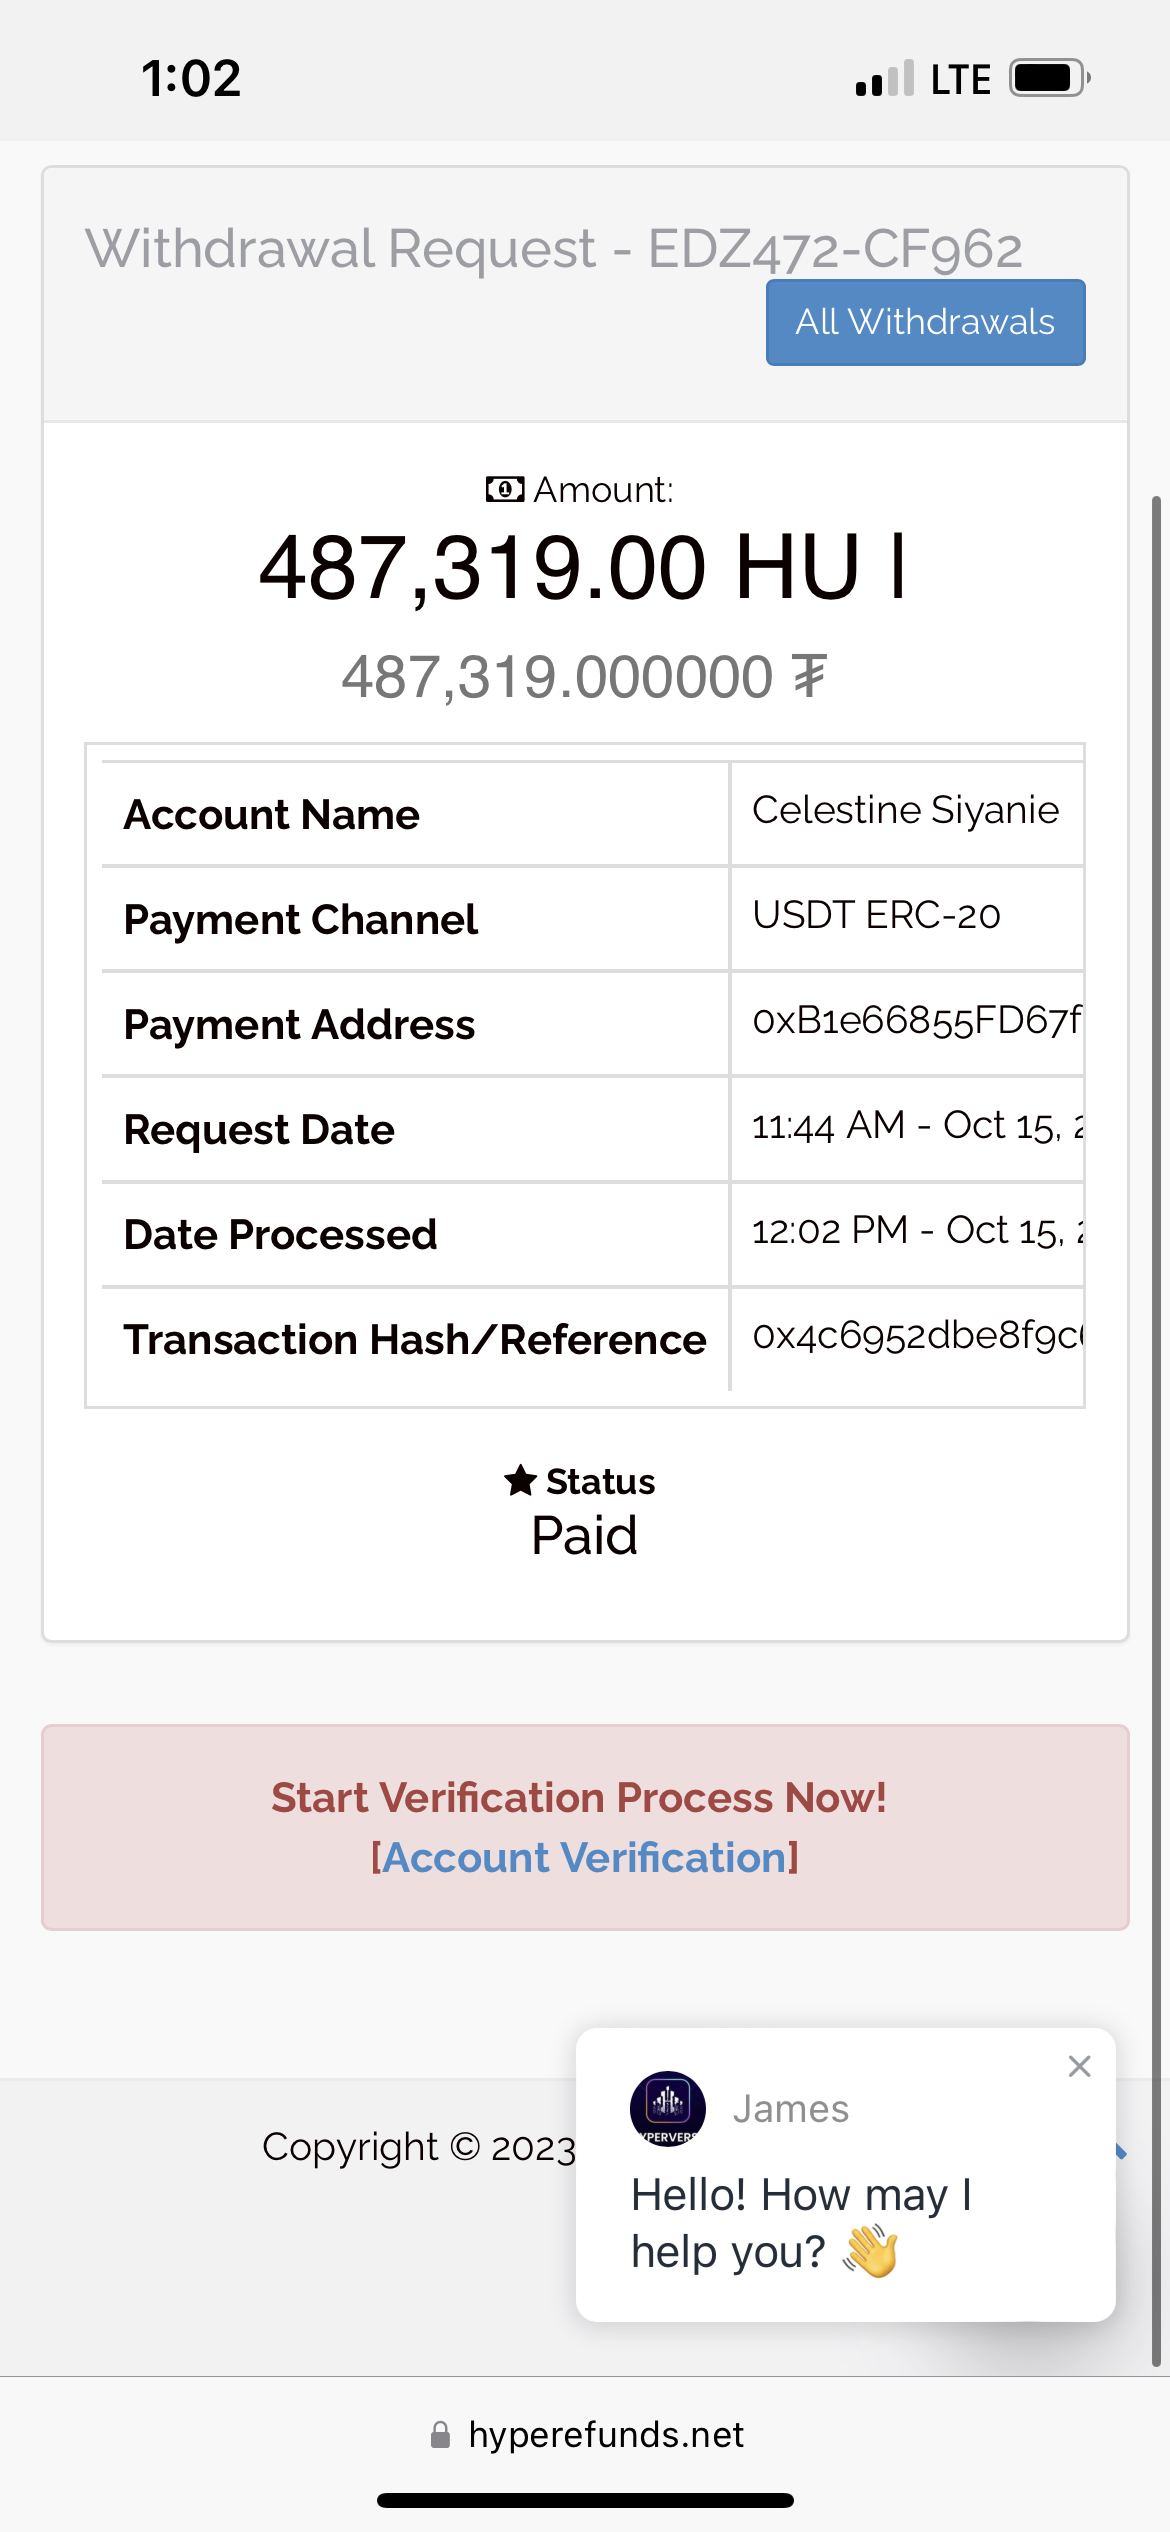Open the 'Hello! How may I help you?' message
This screenshot has height=2532, width=1170.
(800, 2223)
